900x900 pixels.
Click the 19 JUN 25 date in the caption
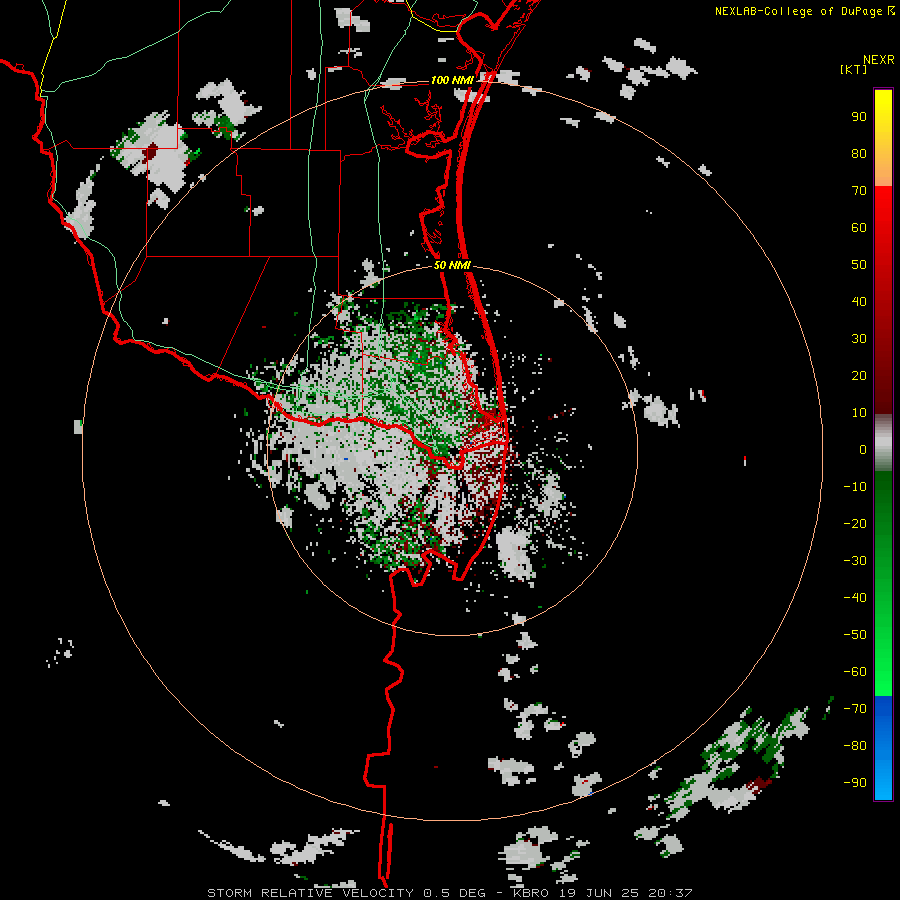598,893
